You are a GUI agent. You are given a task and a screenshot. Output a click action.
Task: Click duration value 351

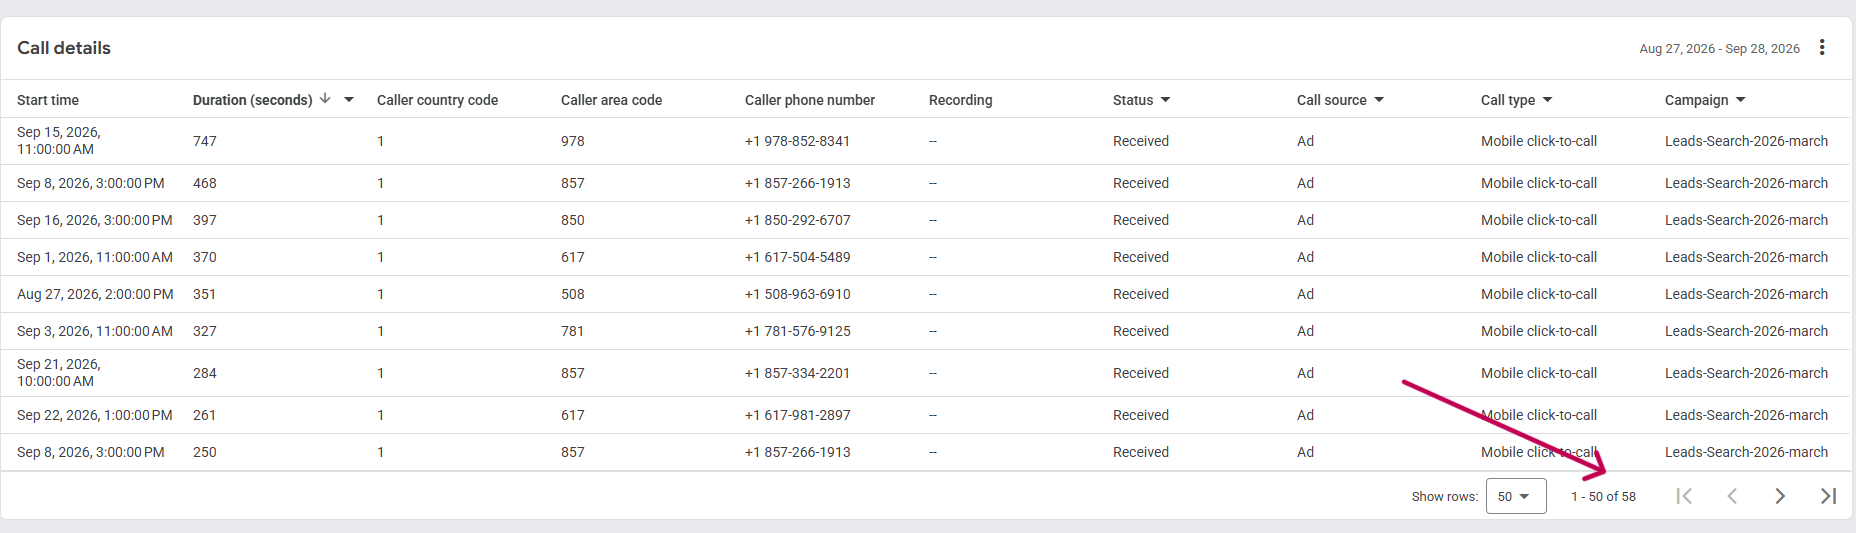click(x=205, y=294)
